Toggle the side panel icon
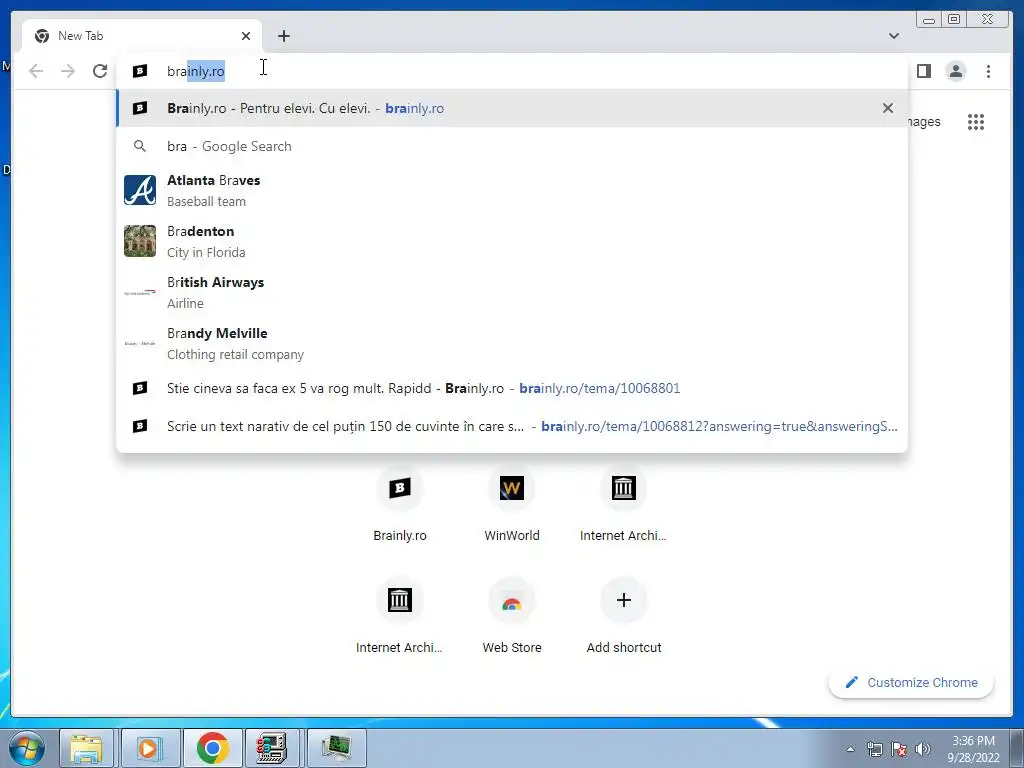The image size is (1024, 768). point(923,71)
